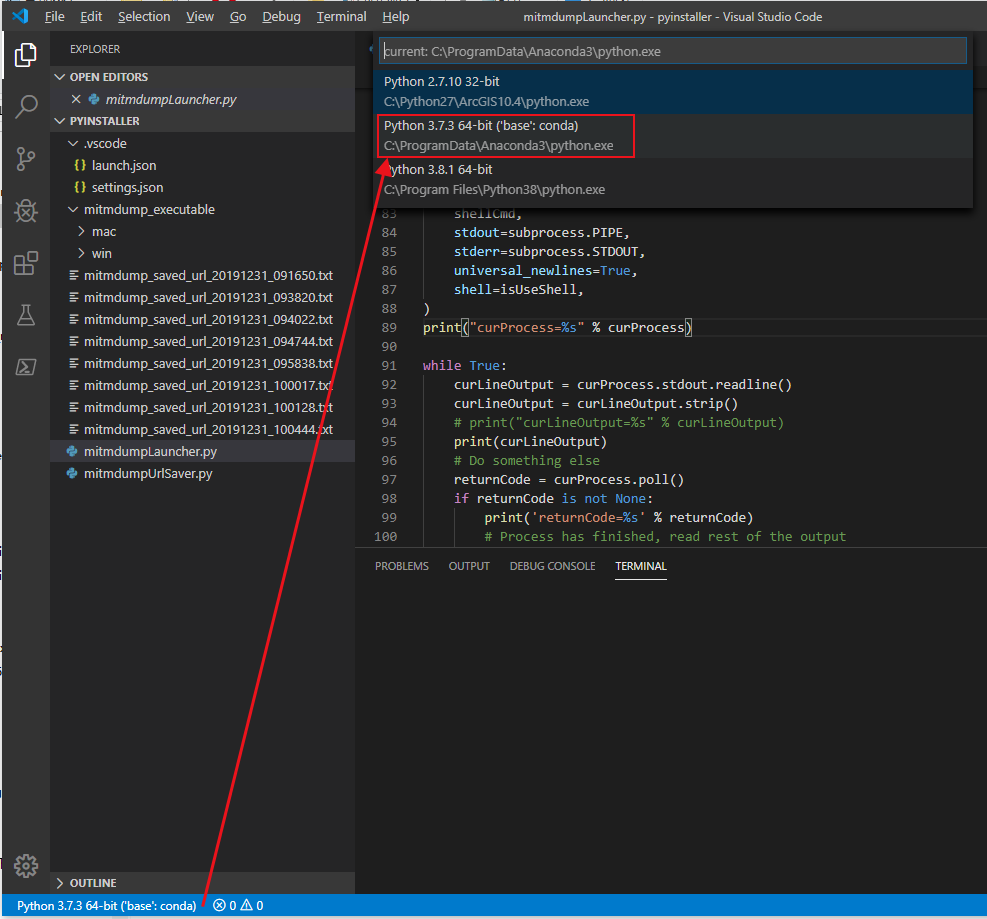This screenshot has height=919, width=987.
Task: Open the Debug view icon
Action: (26, 211)
